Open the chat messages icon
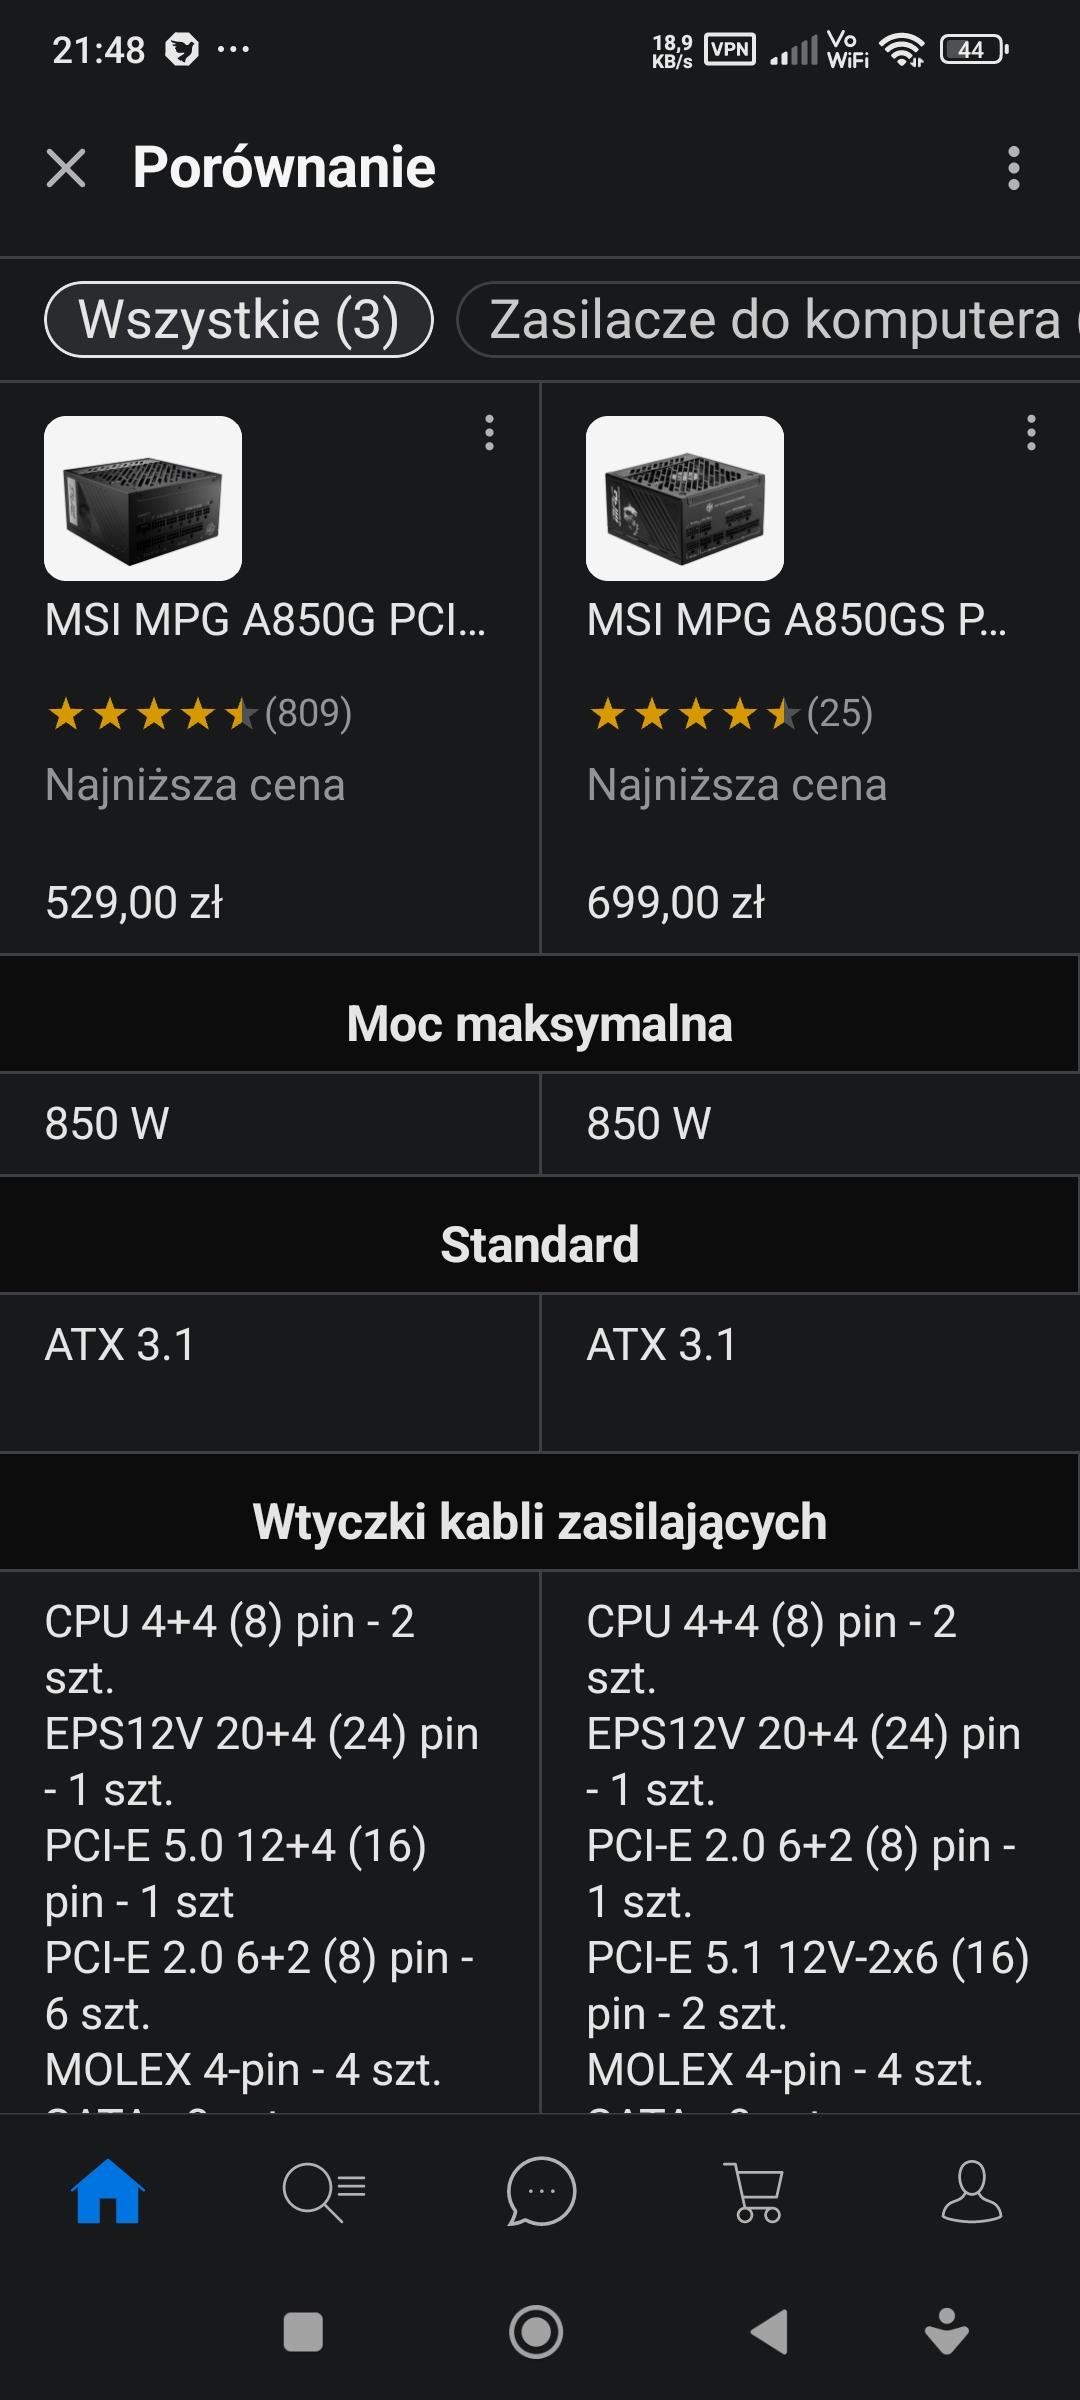This screenshot has height=2400, width=1080. click(541, 2191)
